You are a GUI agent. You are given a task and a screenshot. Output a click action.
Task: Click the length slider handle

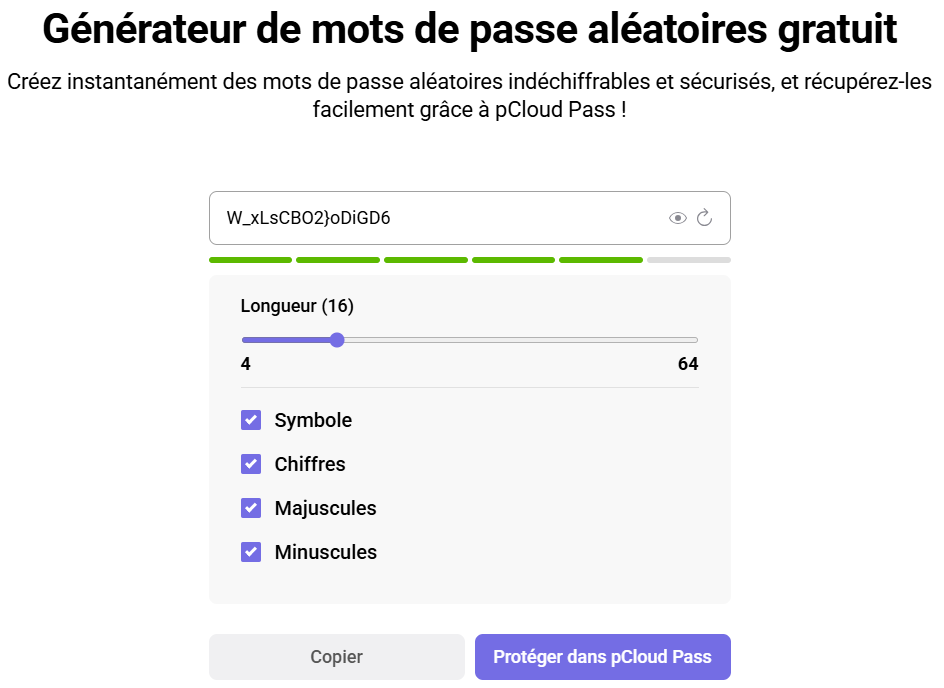(x=337, y=340)
